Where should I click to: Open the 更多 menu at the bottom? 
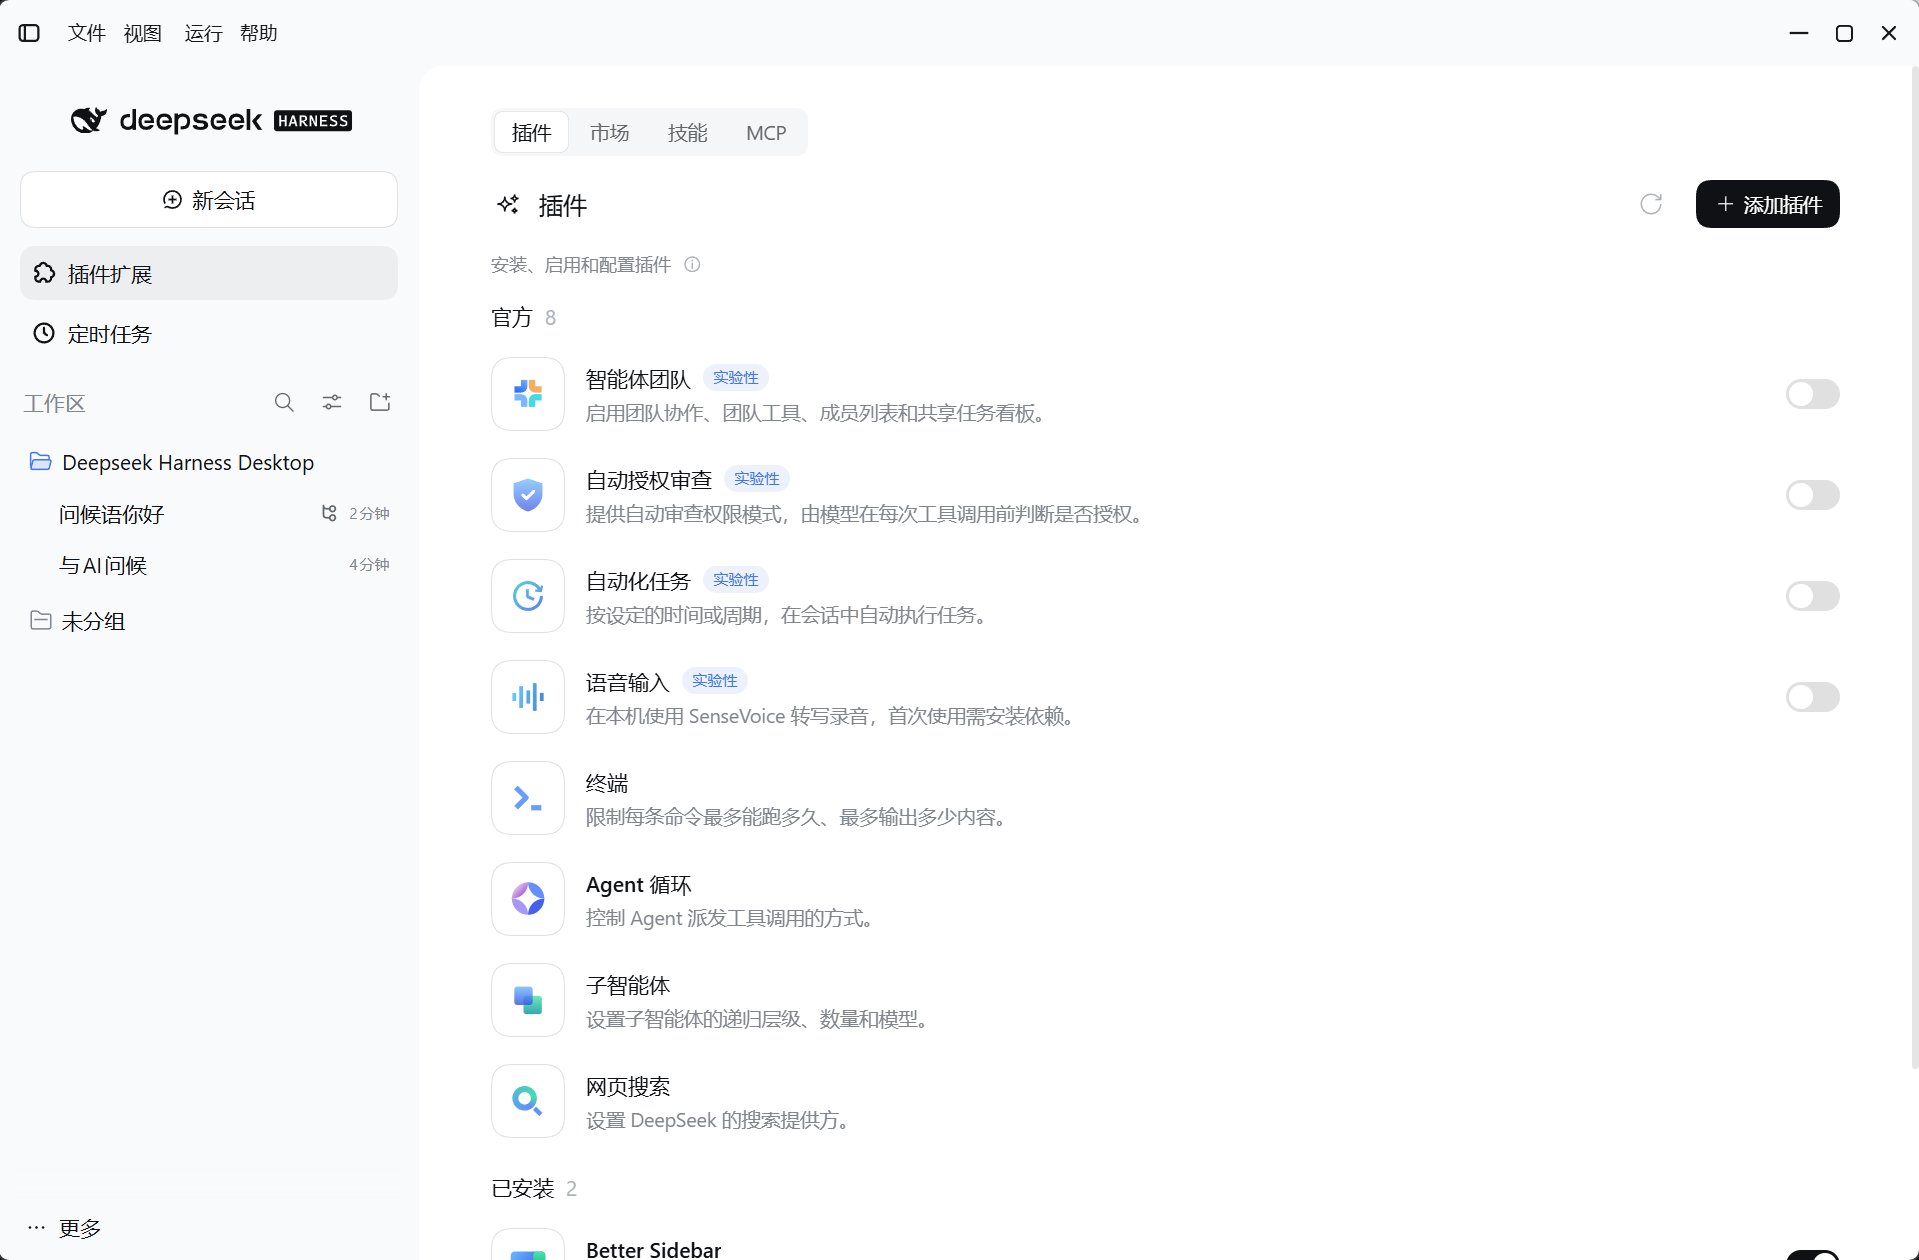tap(64, 1228)
